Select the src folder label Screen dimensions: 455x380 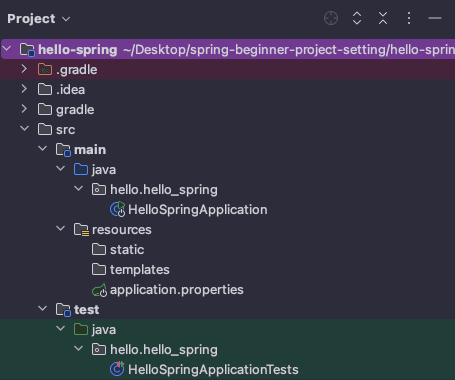coord(65,130)
